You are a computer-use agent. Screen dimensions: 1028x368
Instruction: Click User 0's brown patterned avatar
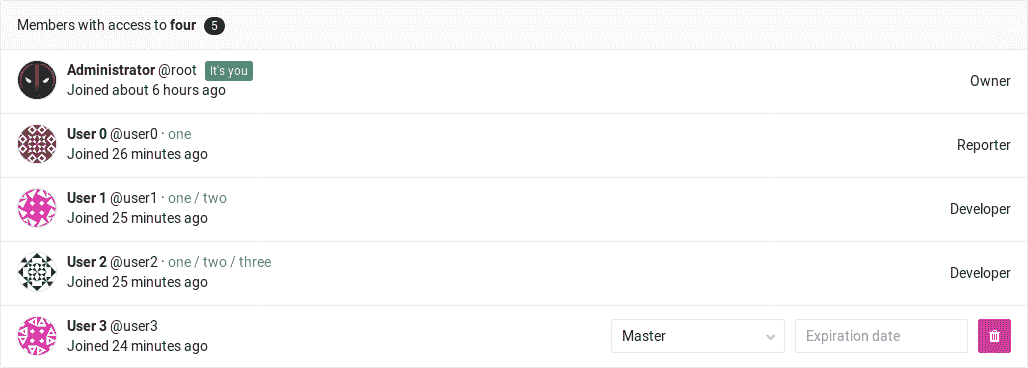pyautogui.click(x=37, y=144)
